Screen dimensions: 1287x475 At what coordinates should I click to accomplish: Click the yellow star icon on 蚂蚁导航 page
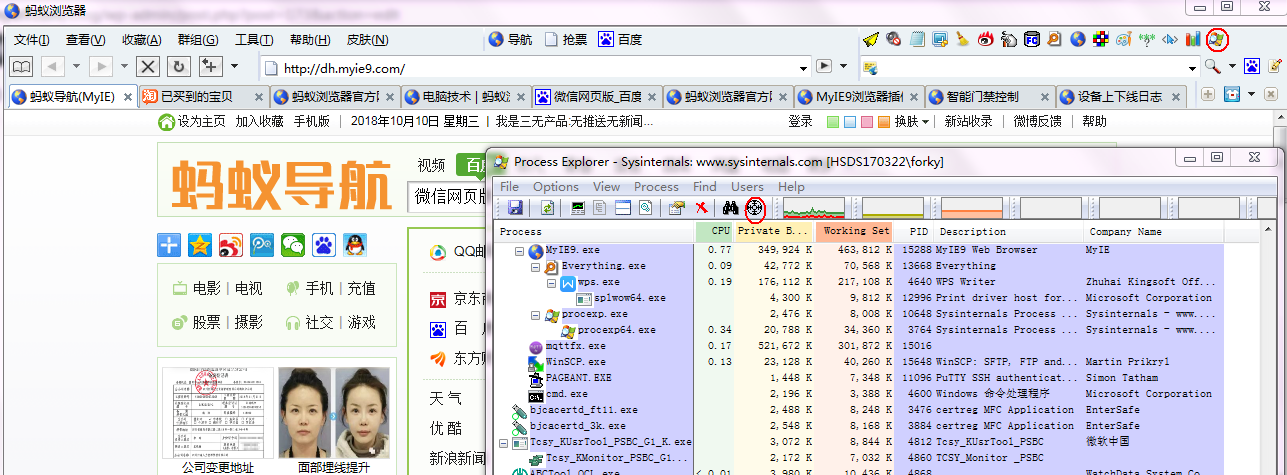pos(200,244)
